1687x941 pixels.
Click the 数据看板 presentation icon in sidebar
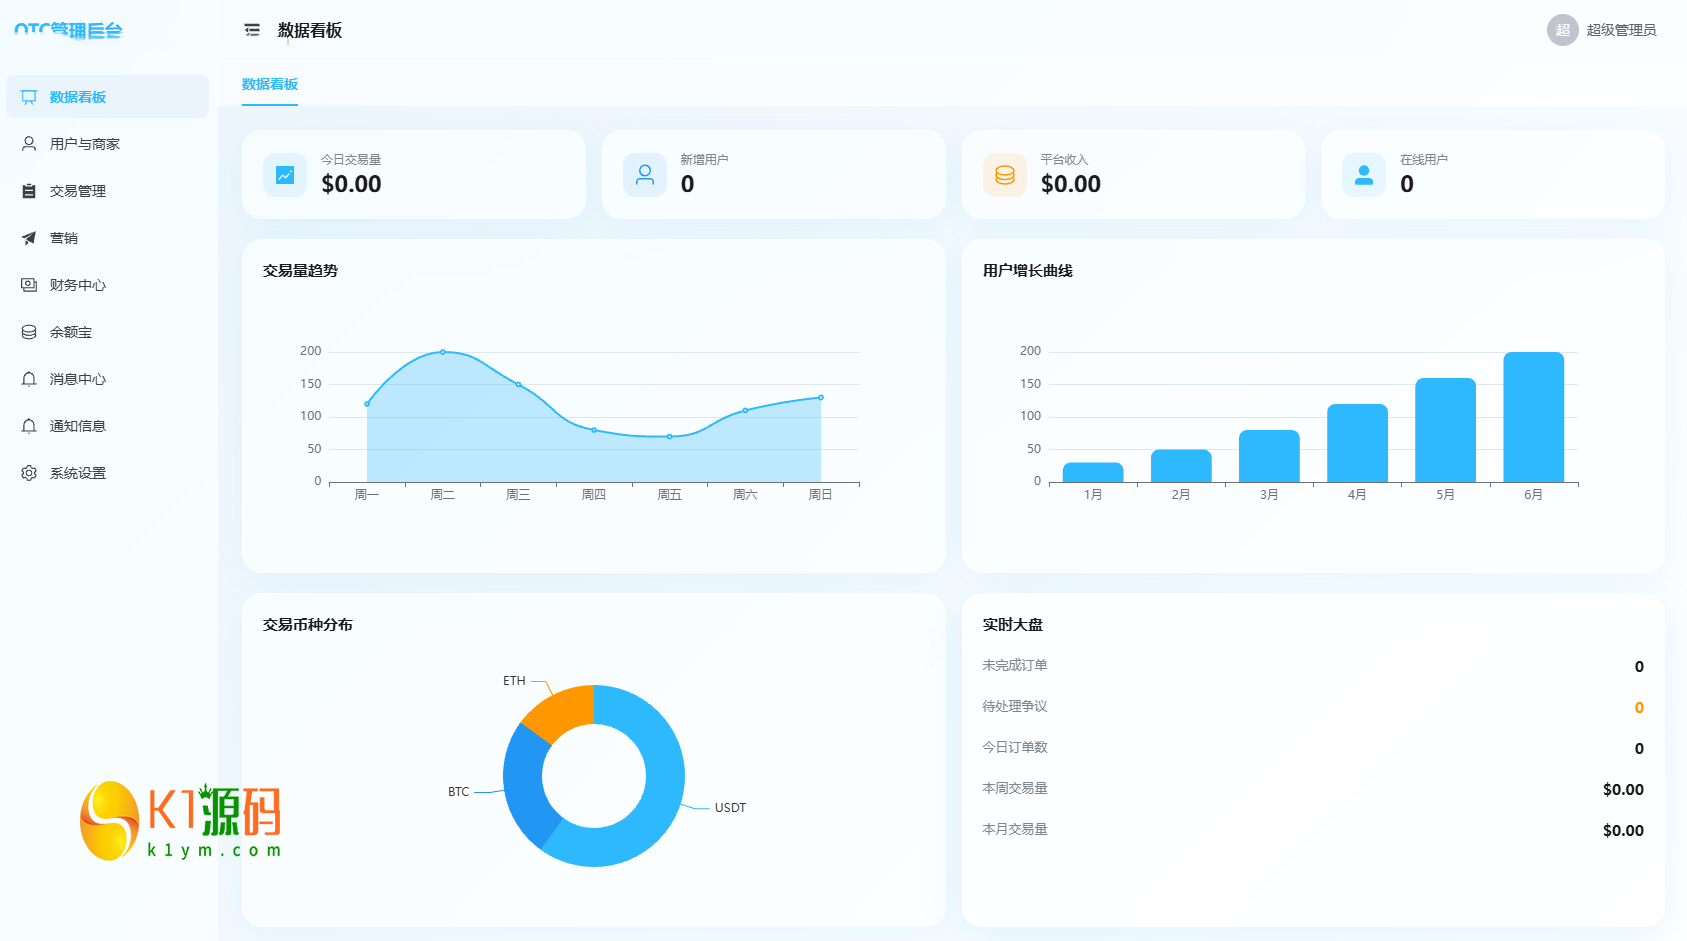coord(29,97)
